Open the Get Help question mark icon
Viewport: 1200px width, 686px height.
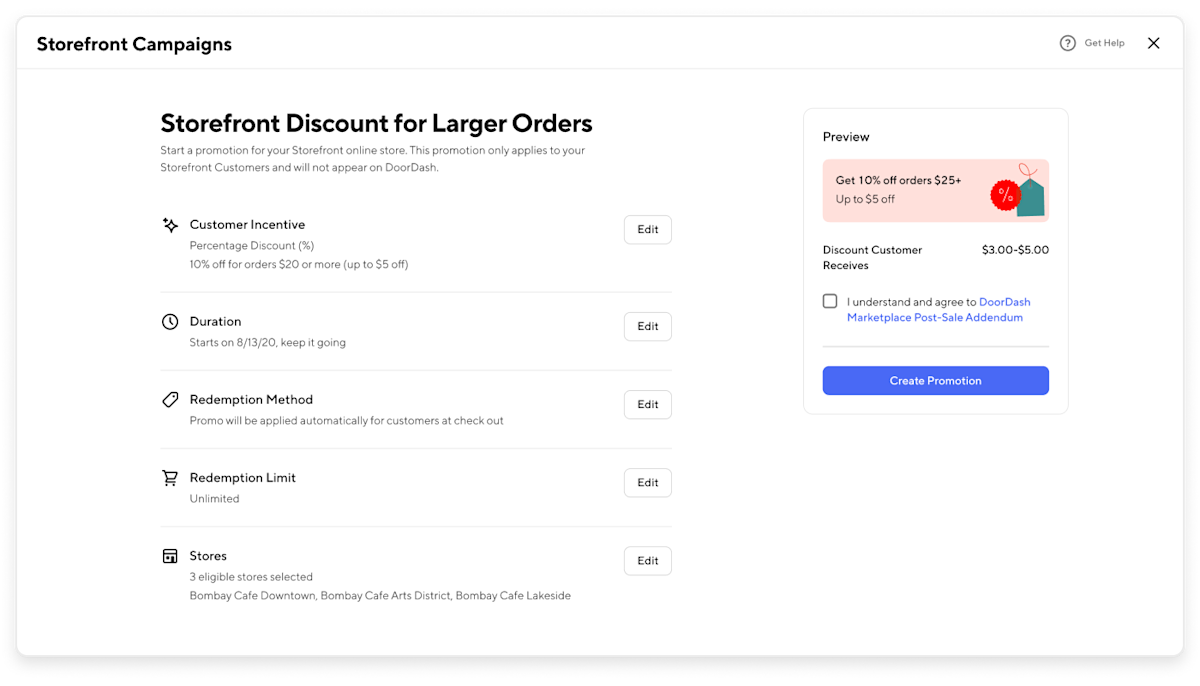[x=1067, y=43]
